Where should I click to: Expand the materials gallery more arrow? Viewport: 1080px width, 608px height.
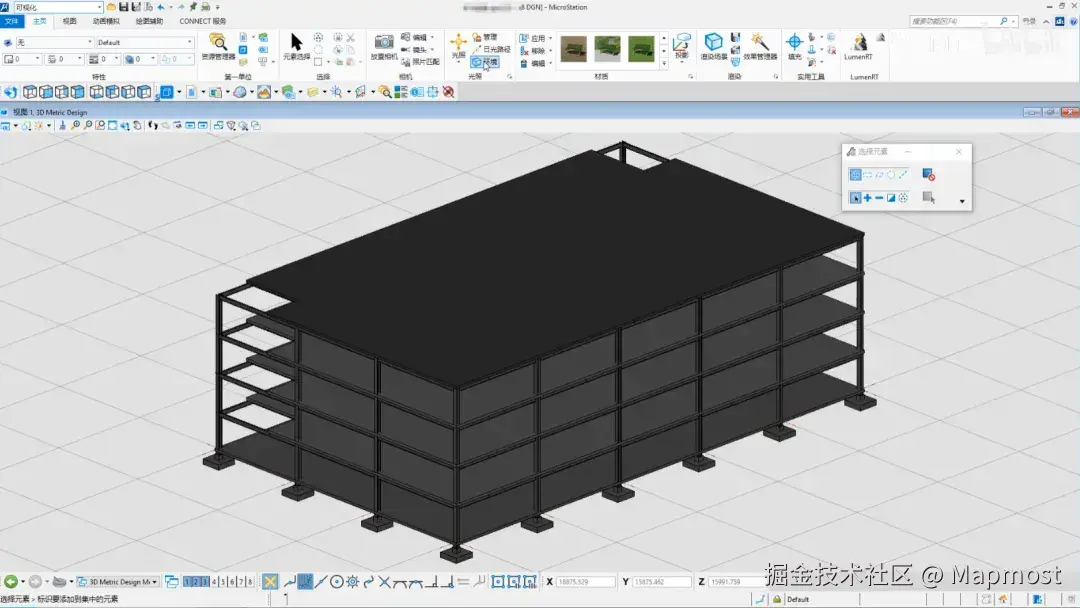click(x=664, y=63)
